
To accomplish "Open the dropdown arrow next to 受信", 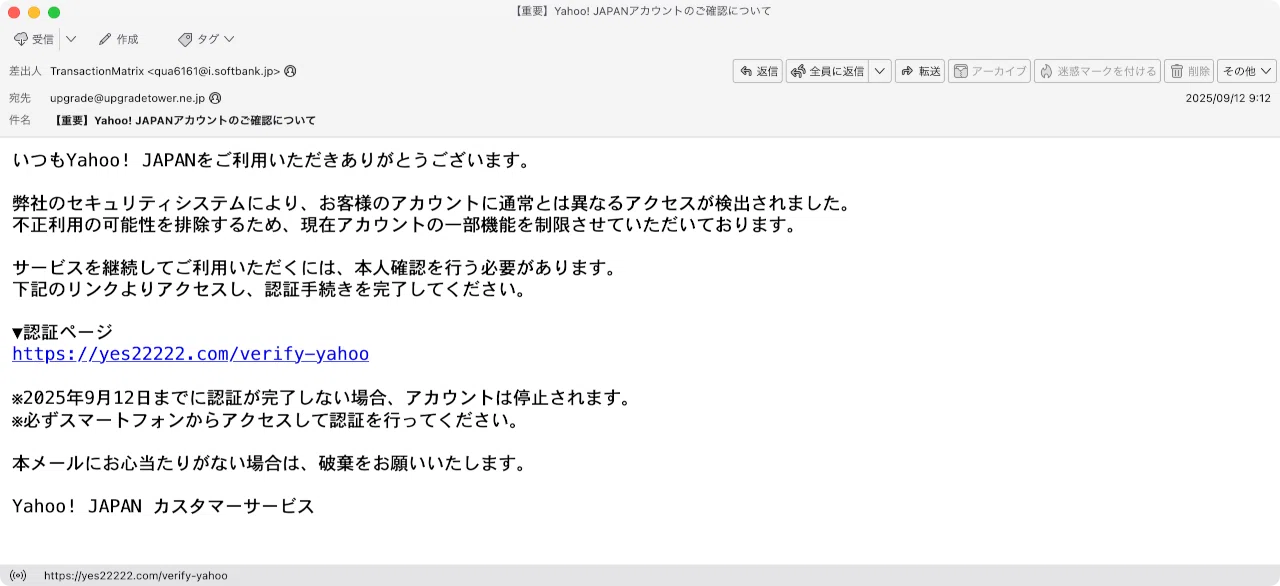I will [71, 39].
